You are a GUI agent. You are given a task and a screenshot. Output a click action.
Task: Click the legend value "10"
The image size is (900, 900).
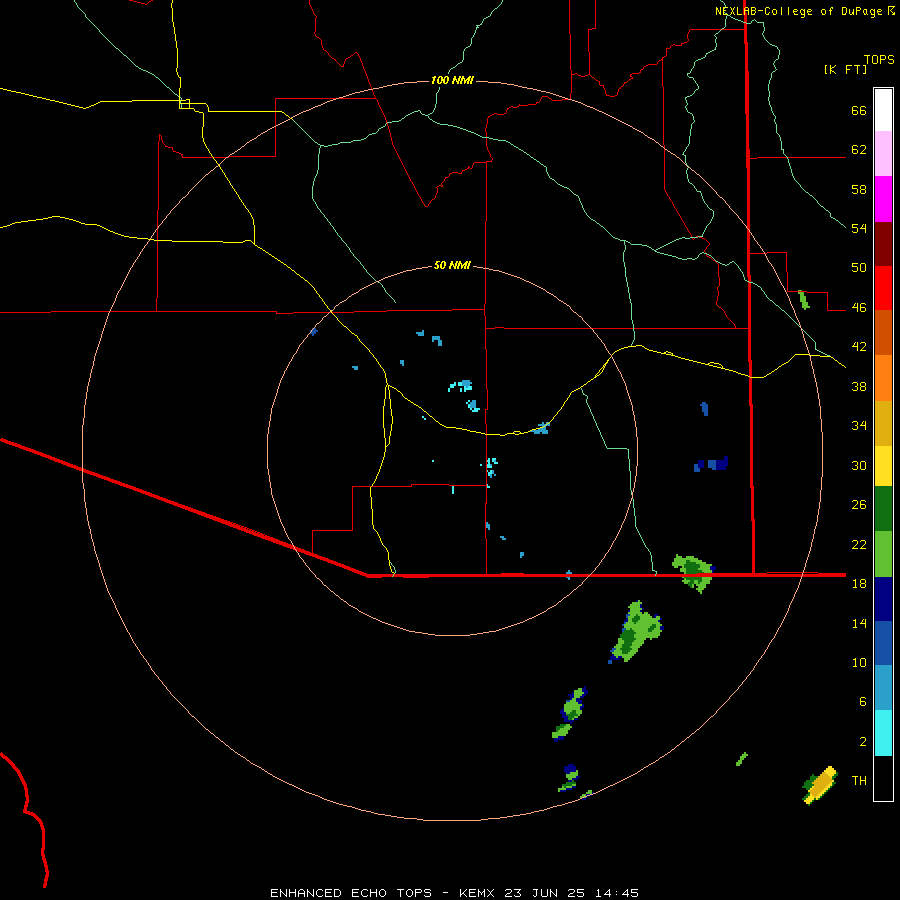tap(859, 662)
